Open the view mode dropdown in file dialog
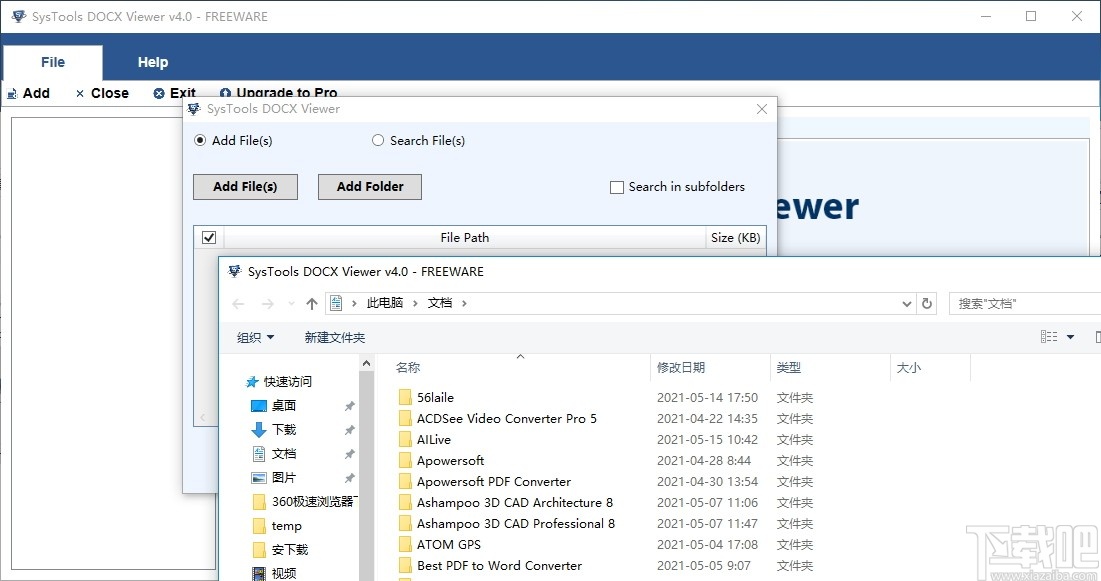 [1069, 337]
